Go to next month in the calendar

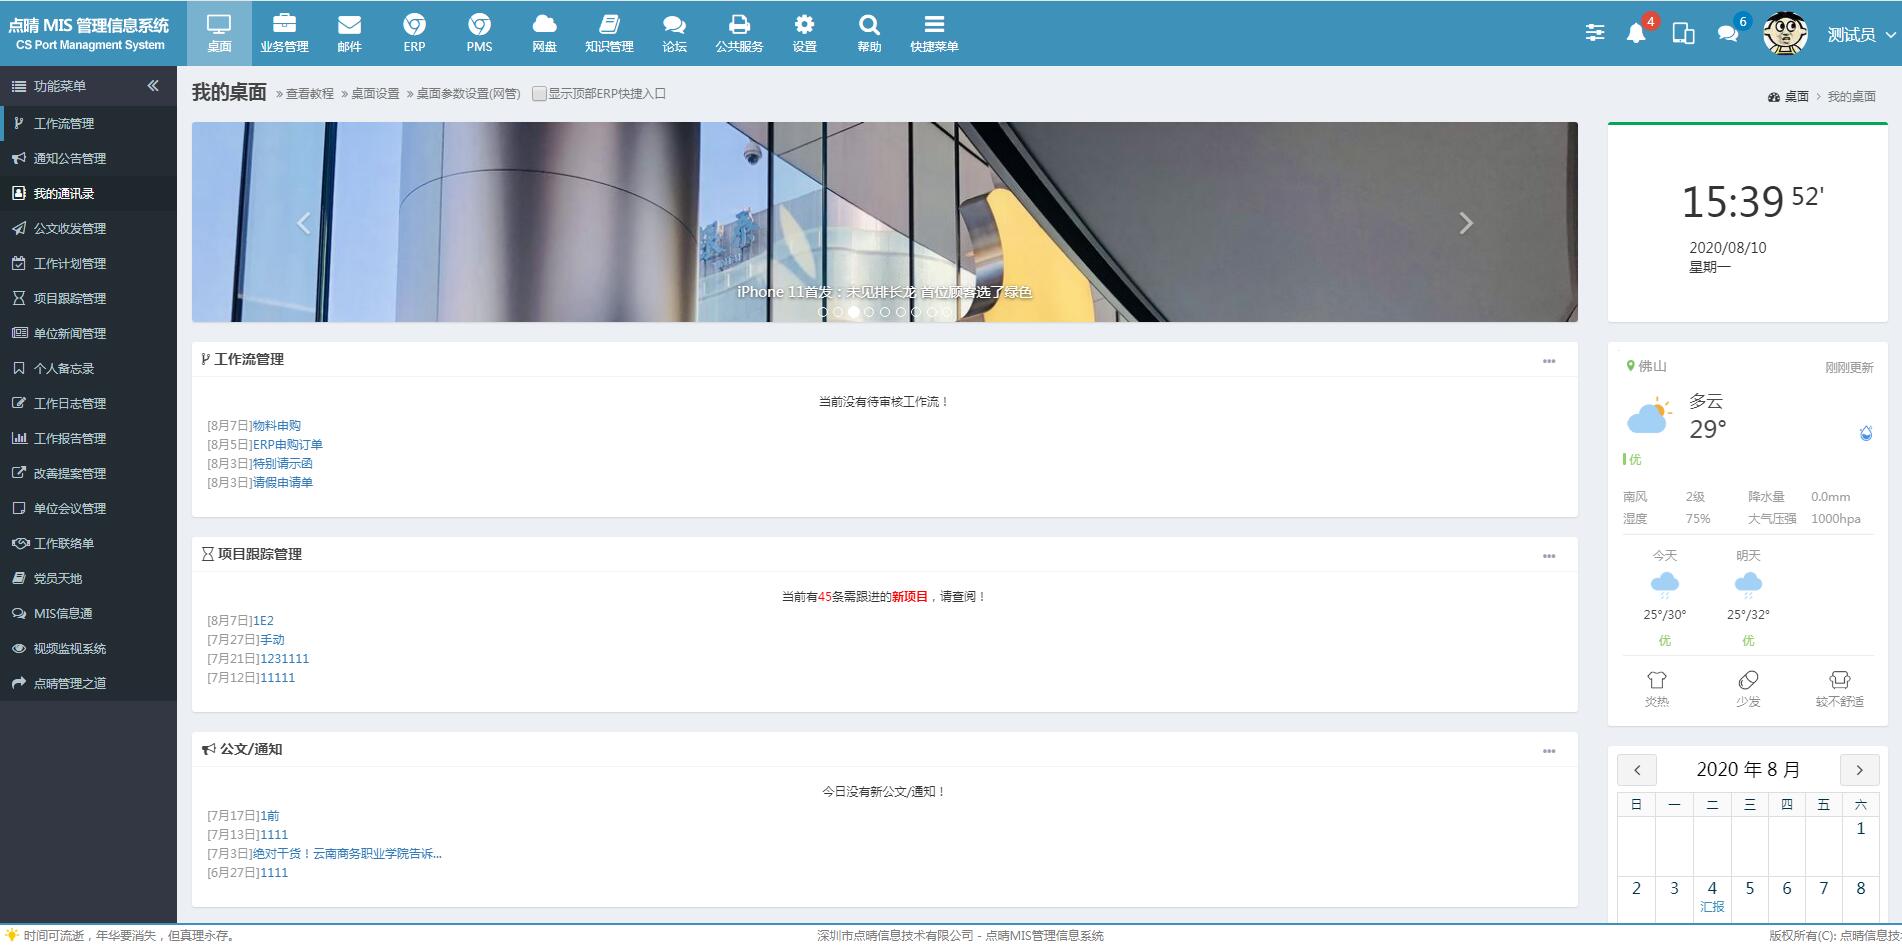pos(1859,770)
